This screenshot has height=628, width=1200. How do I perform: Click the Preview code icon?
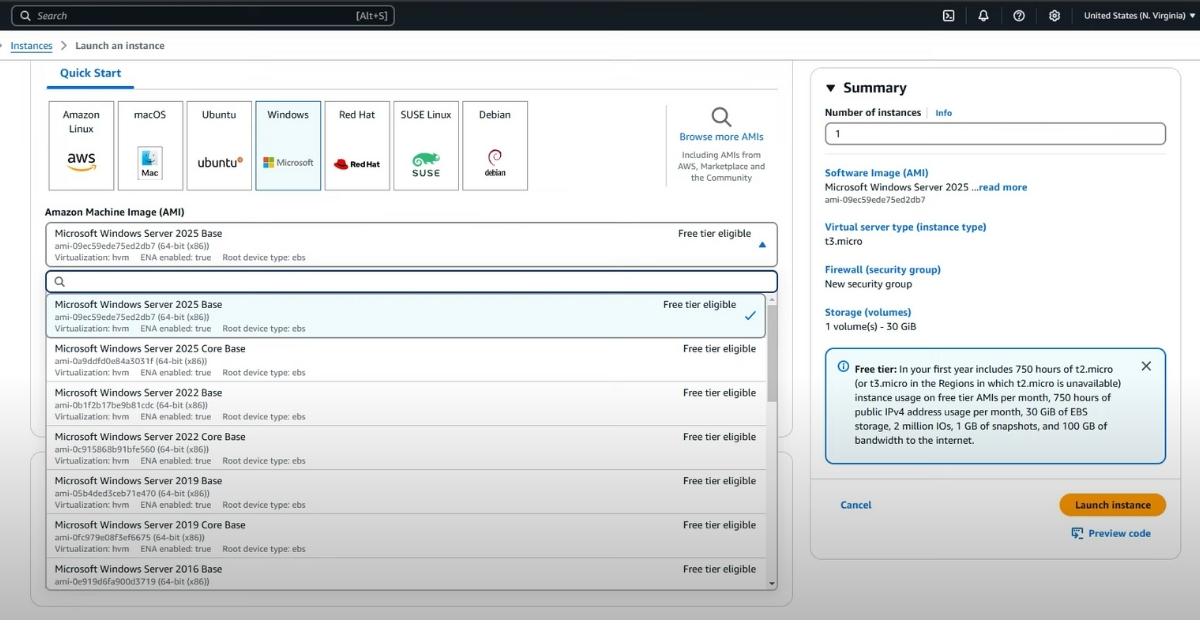1077,533
